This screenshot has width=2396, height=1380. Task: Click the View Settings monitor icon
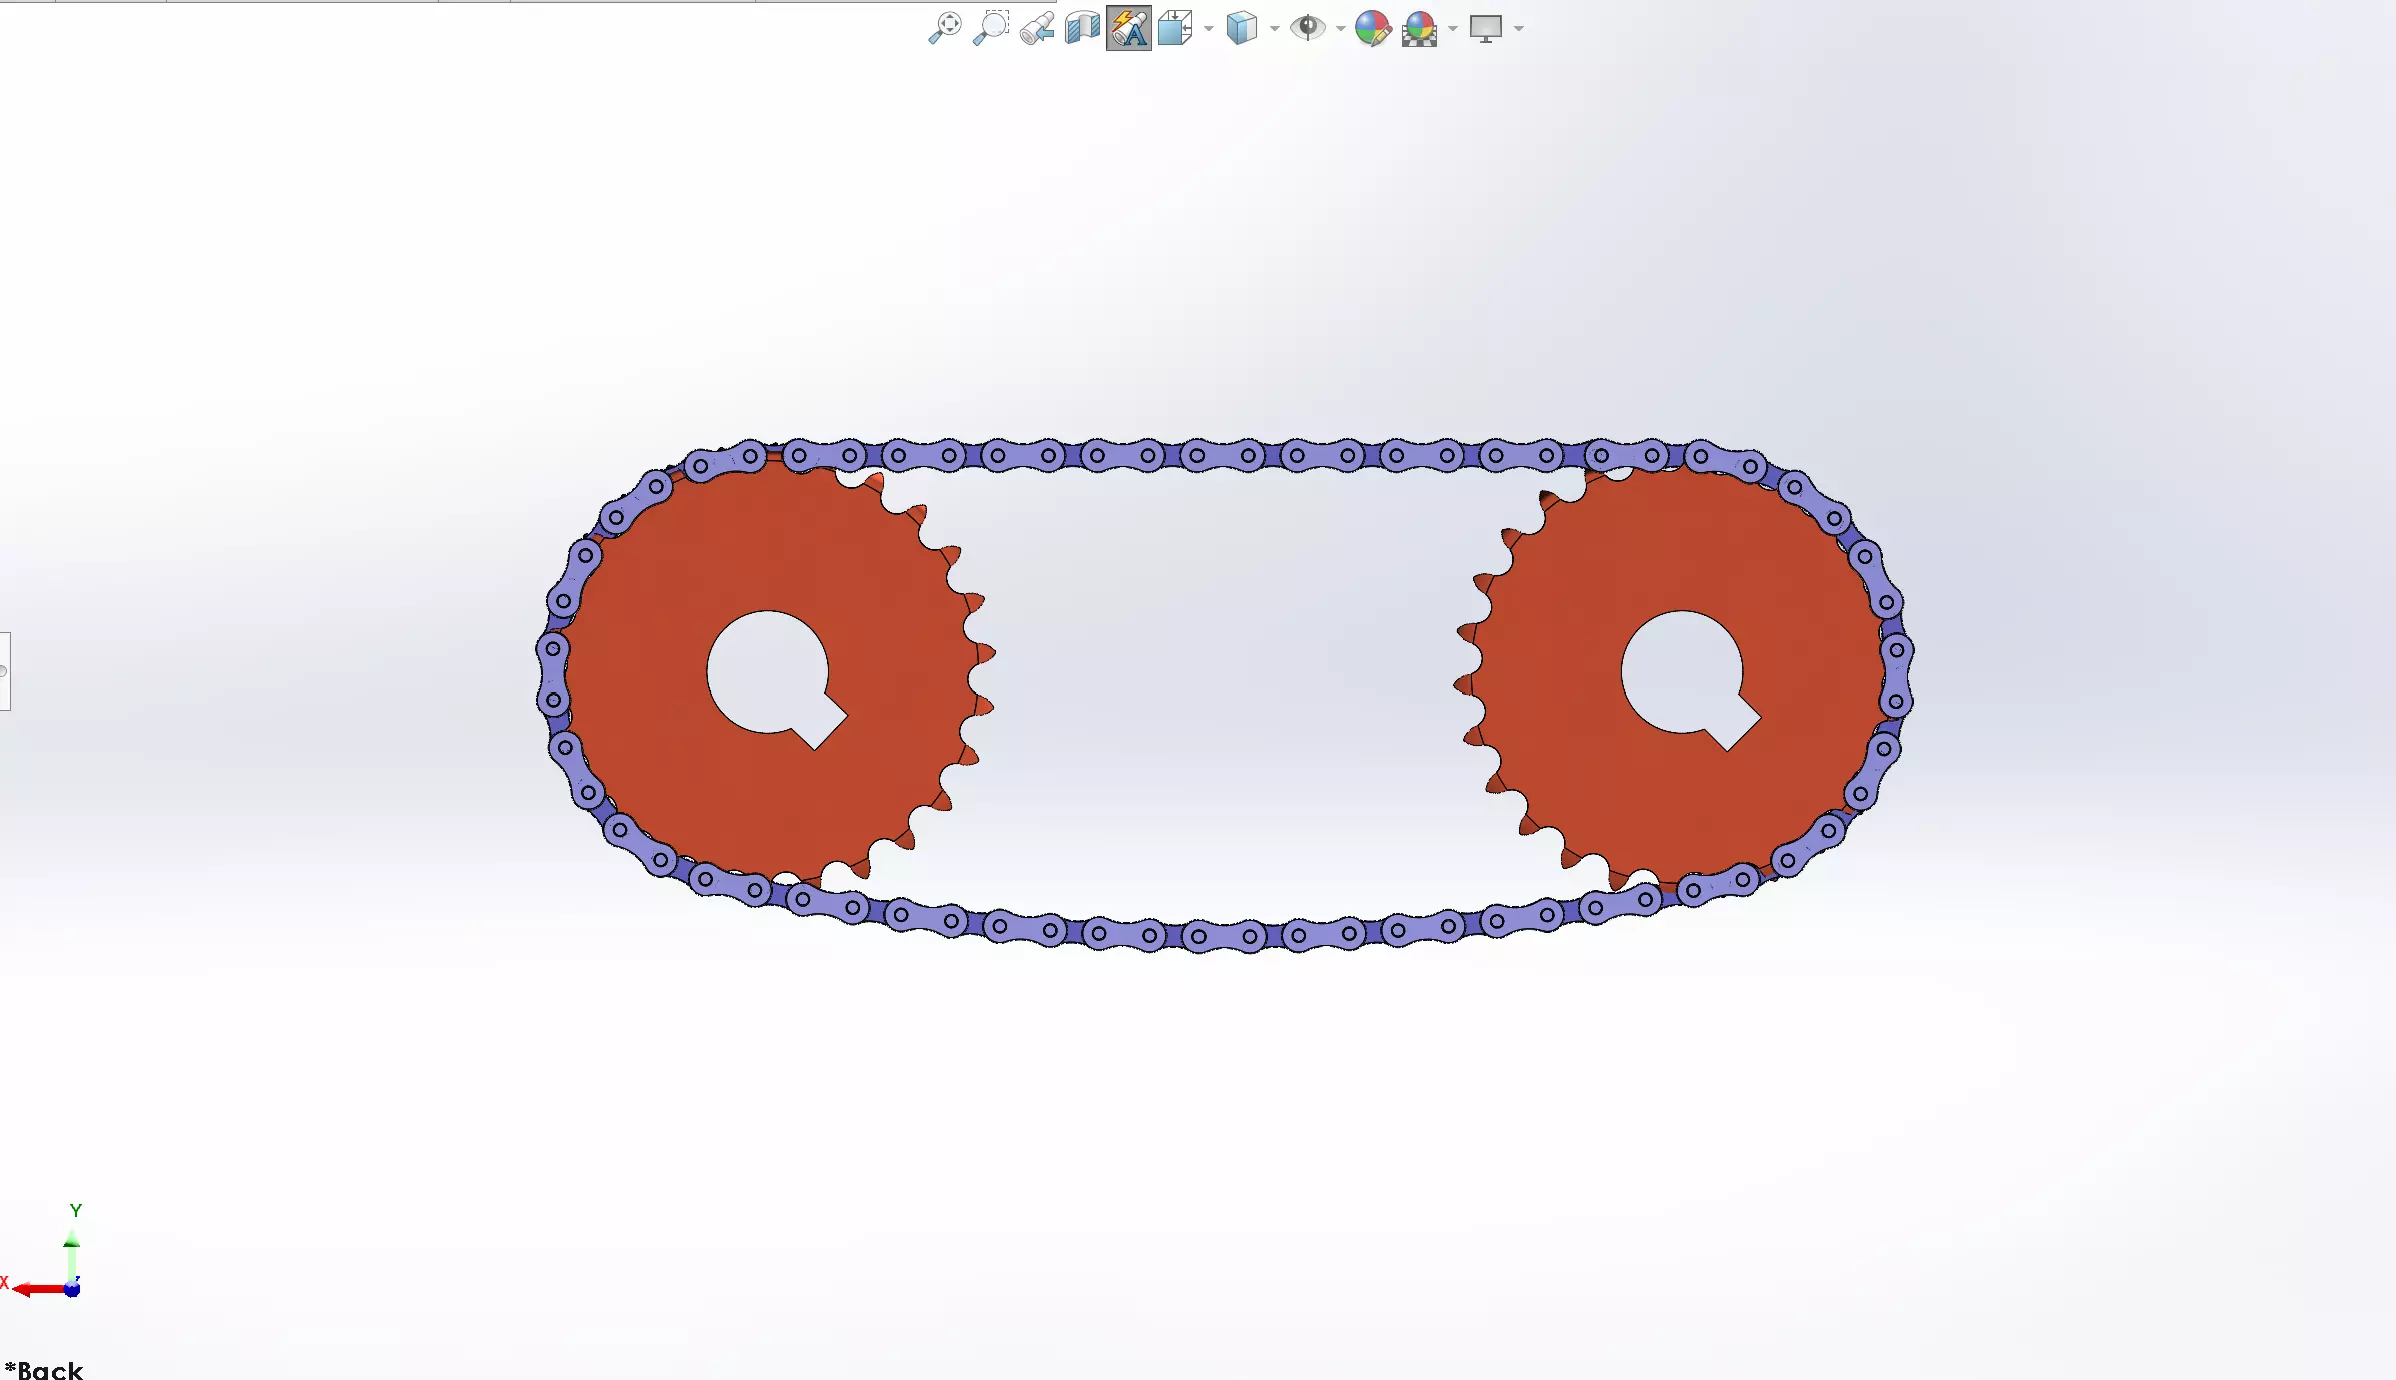point(1485,28)
